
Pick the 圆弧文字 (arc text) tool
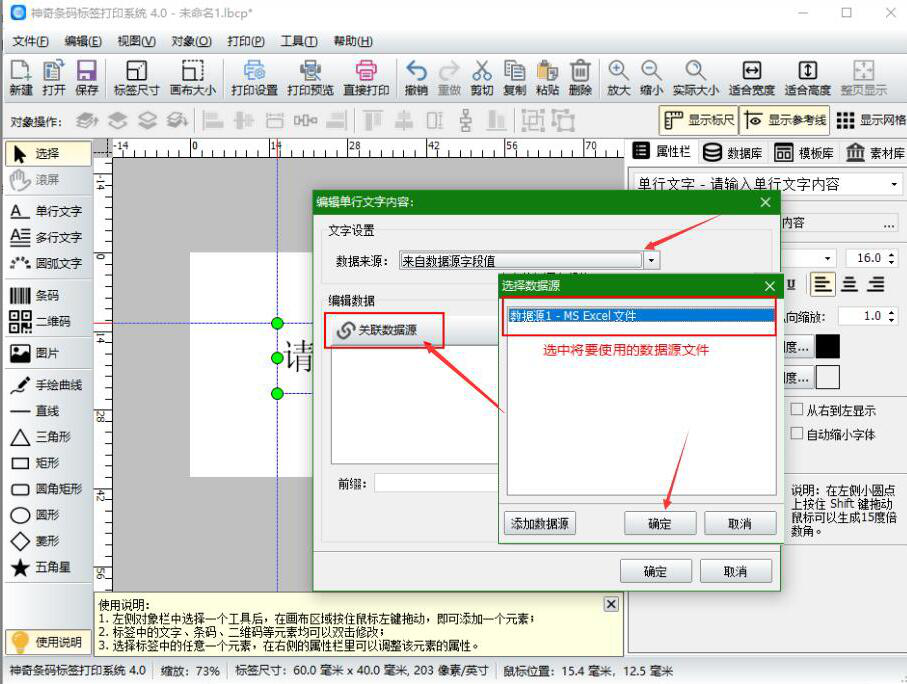pyautogui.click(x=44, y=261)
